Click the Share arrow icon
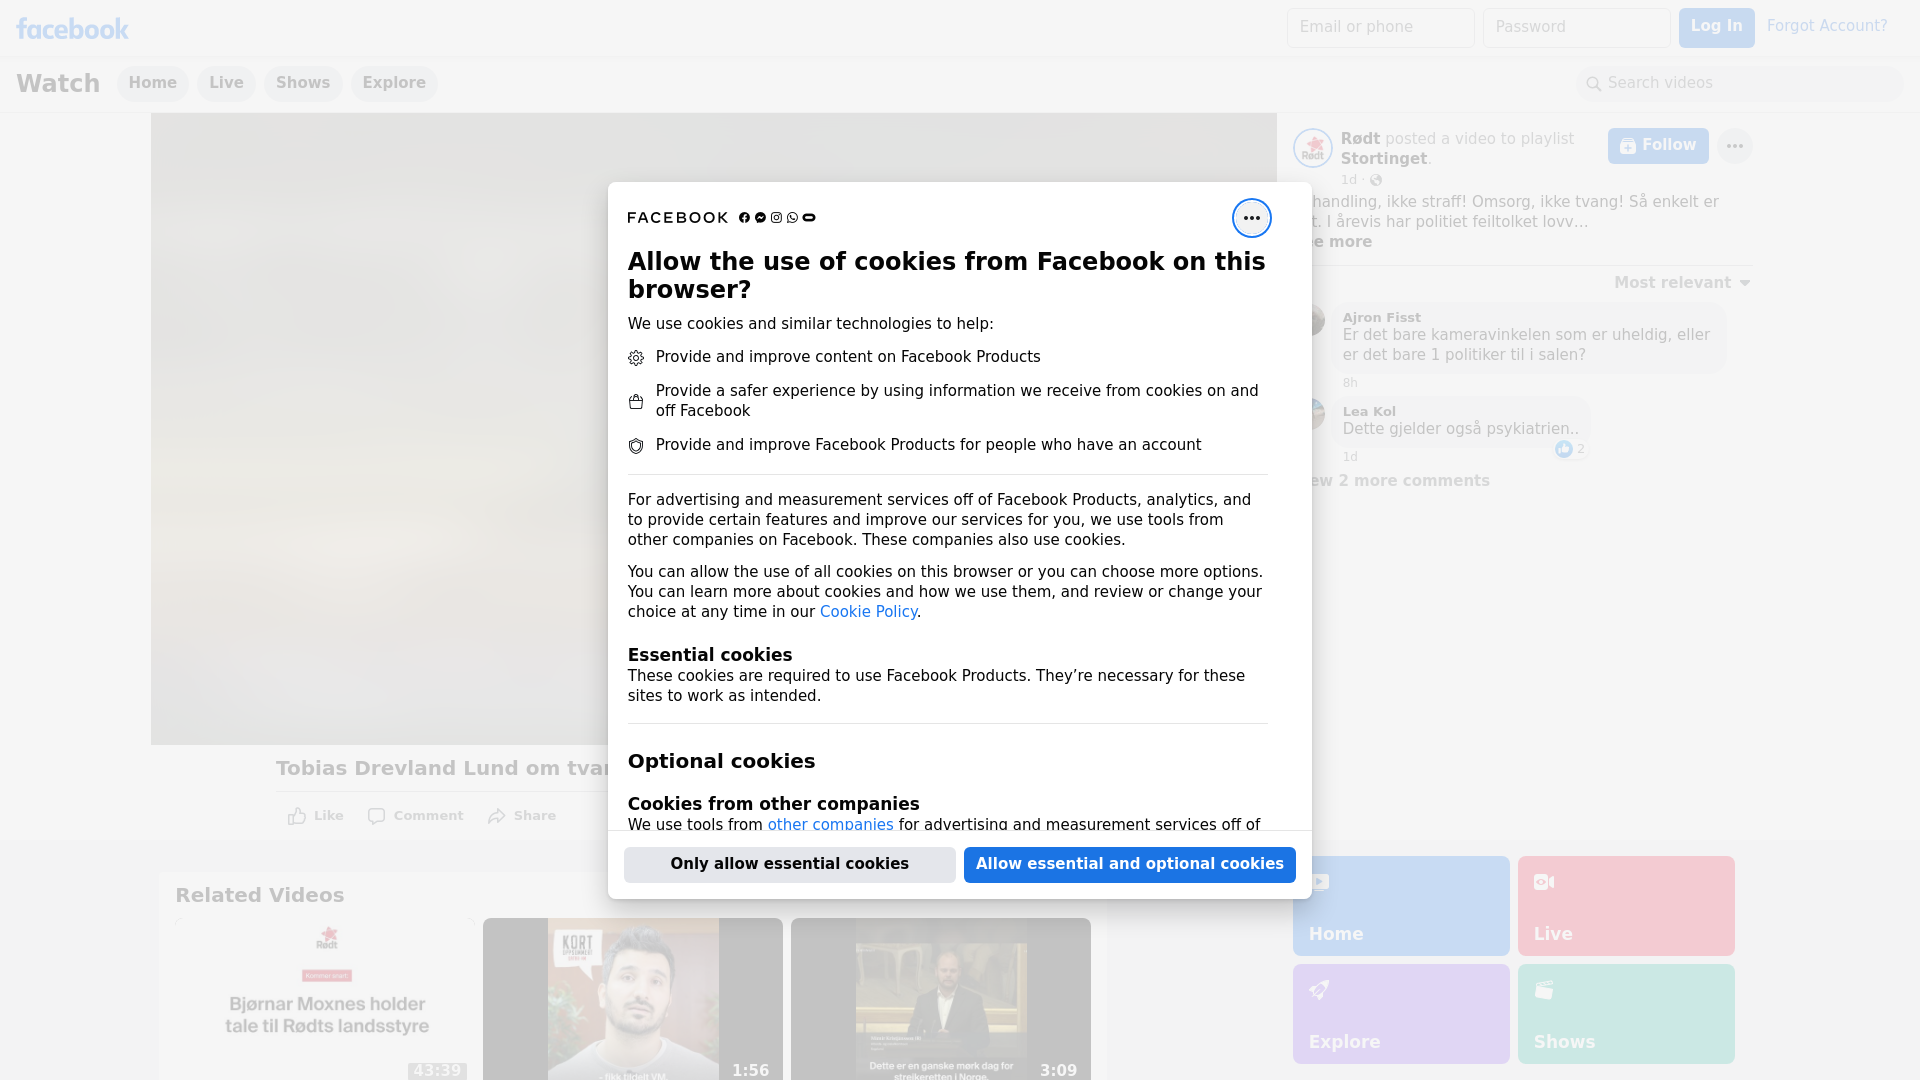The image size is (1920, 1080). click(x=497, y=816)
